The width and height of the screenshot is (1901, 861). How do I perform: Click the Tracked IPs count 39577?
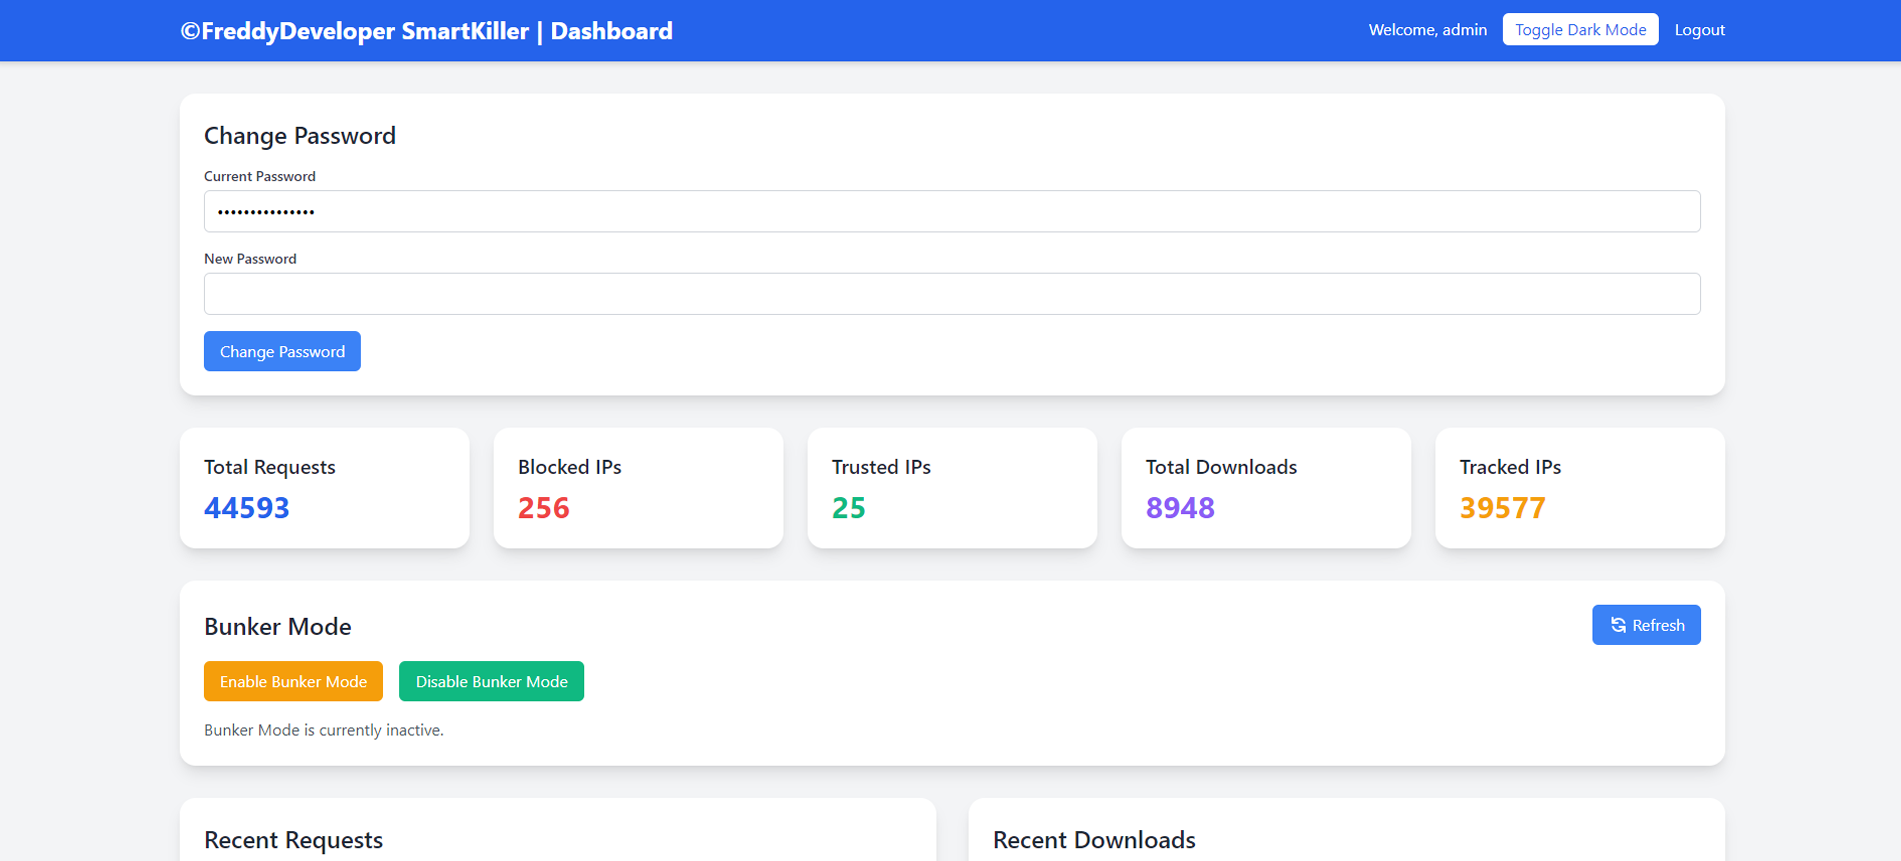point(1502,508)
